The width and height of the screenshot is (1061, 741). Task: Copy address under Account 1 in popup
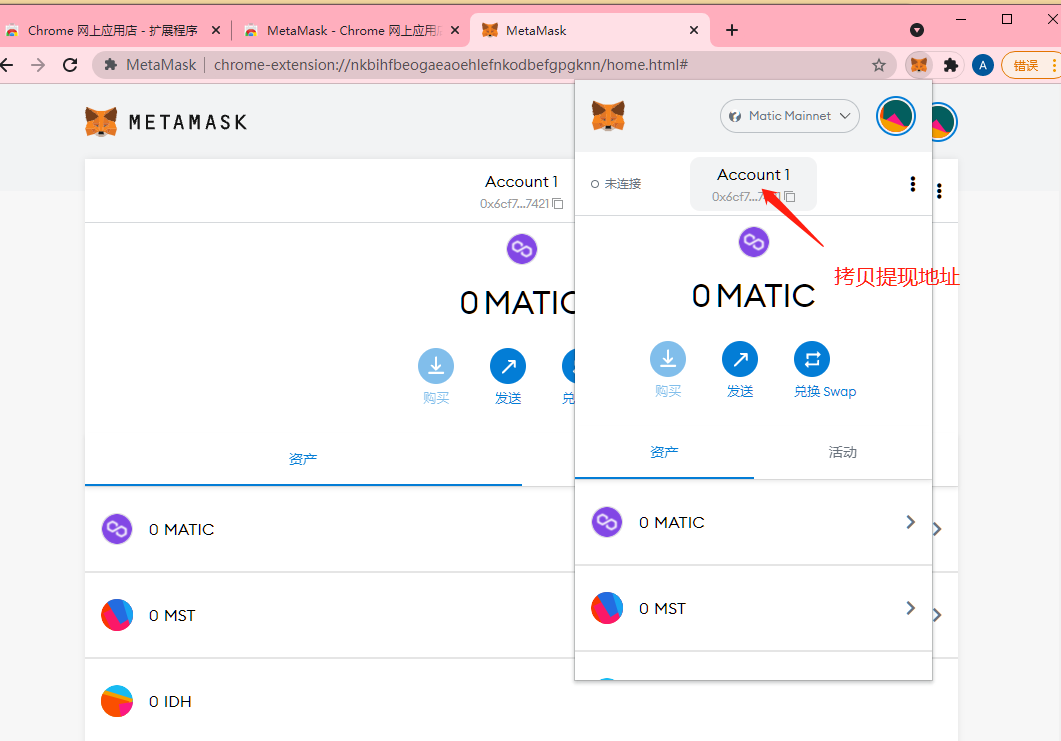(x=753, y=196)
